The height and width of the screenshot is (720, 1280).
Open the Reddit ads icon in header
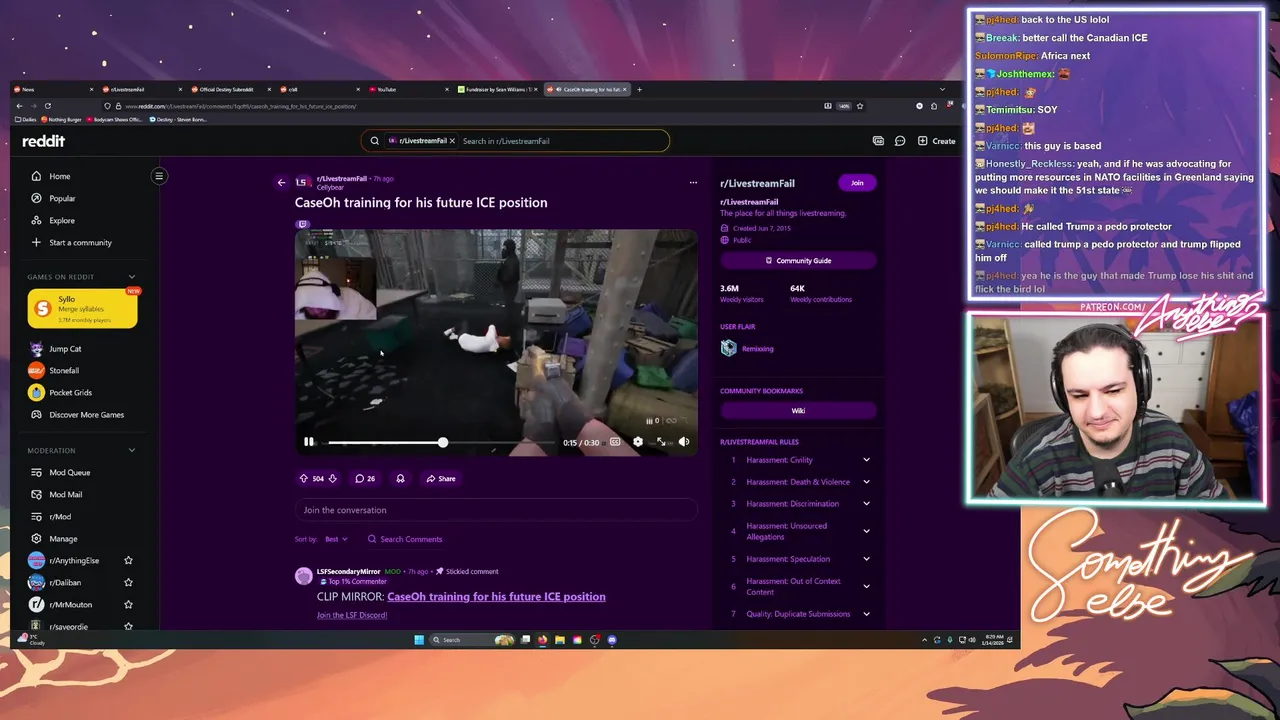coord(878,141)
